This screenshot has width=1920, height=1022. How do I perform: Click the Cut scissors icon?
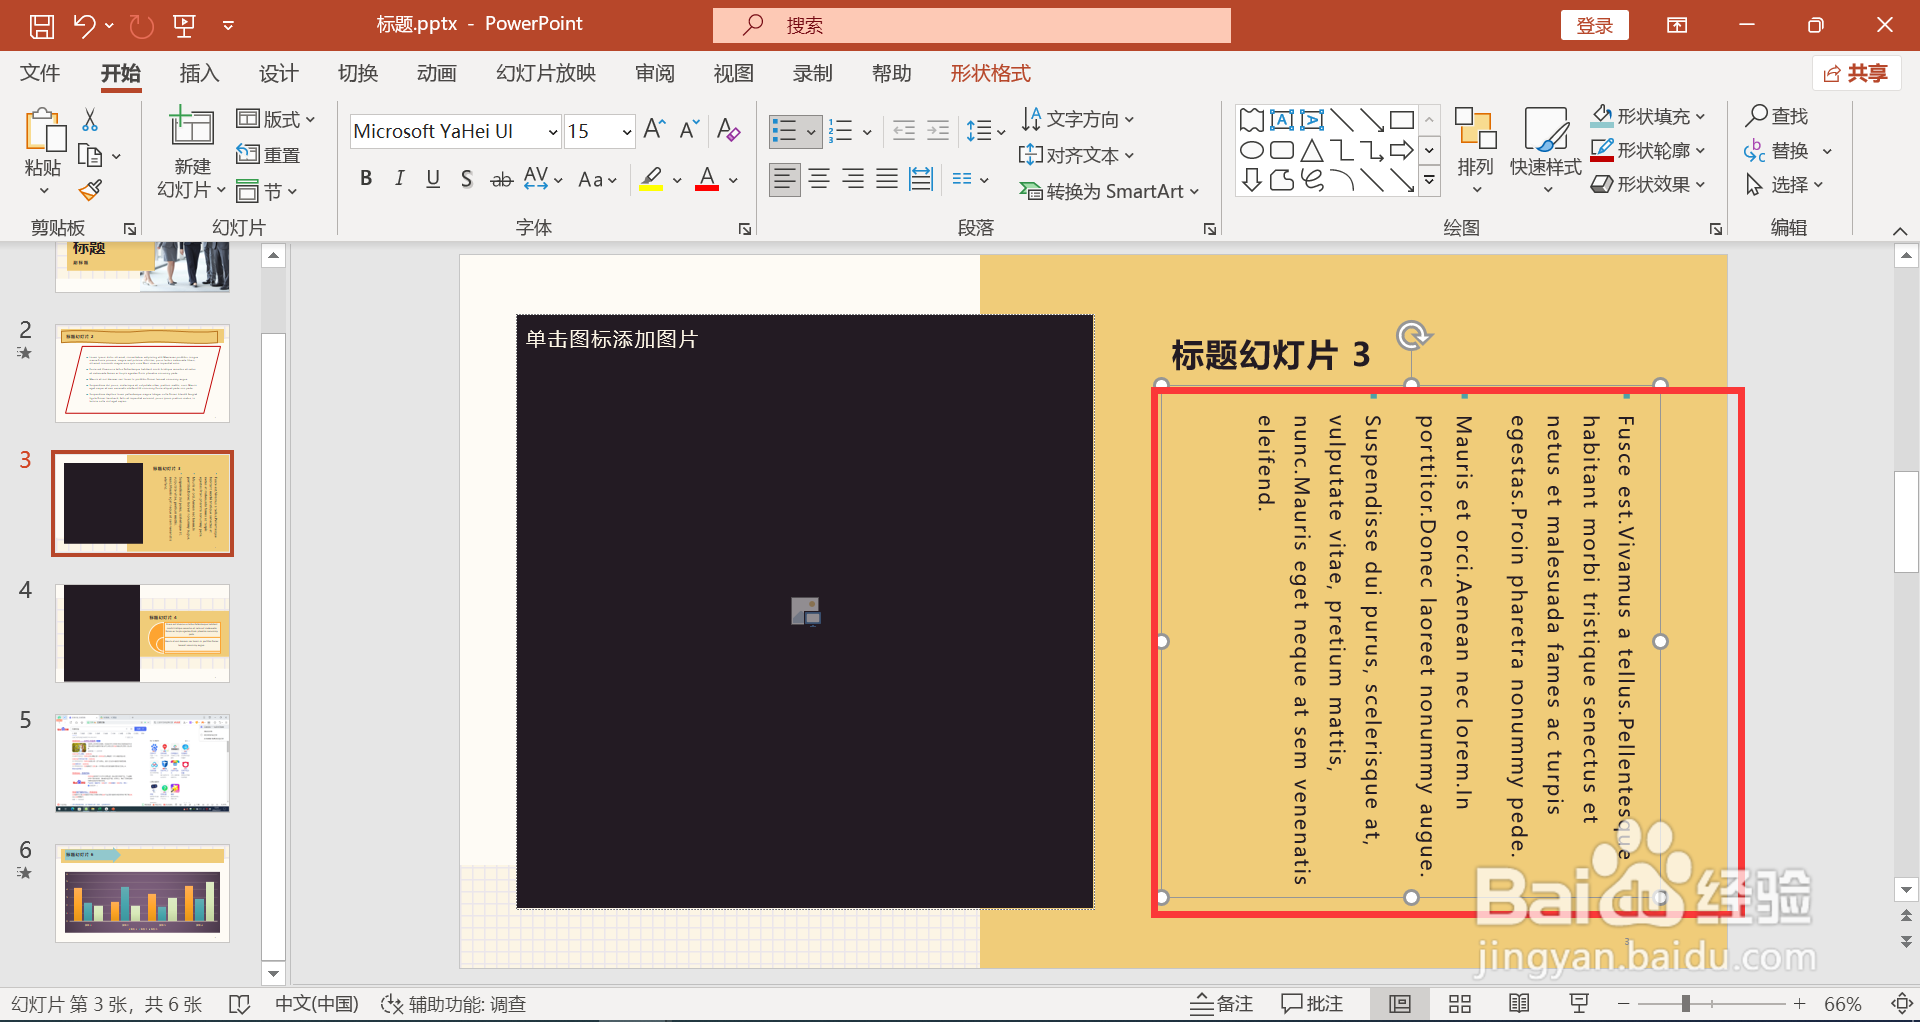90,120
